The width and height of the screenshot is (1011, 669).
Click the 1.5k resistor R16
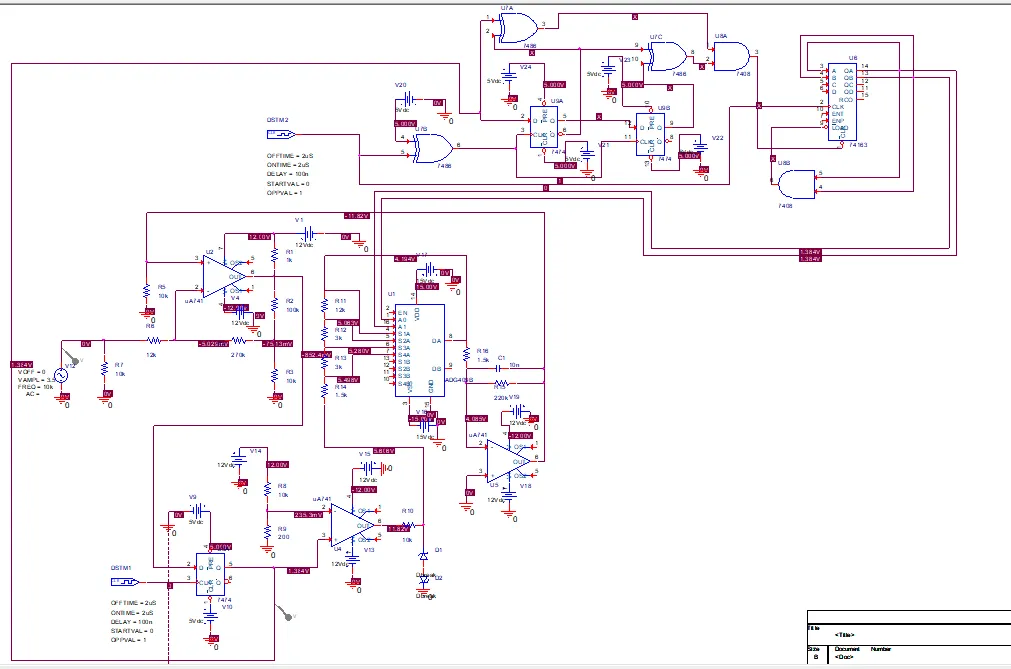click(x=466, y=354)
